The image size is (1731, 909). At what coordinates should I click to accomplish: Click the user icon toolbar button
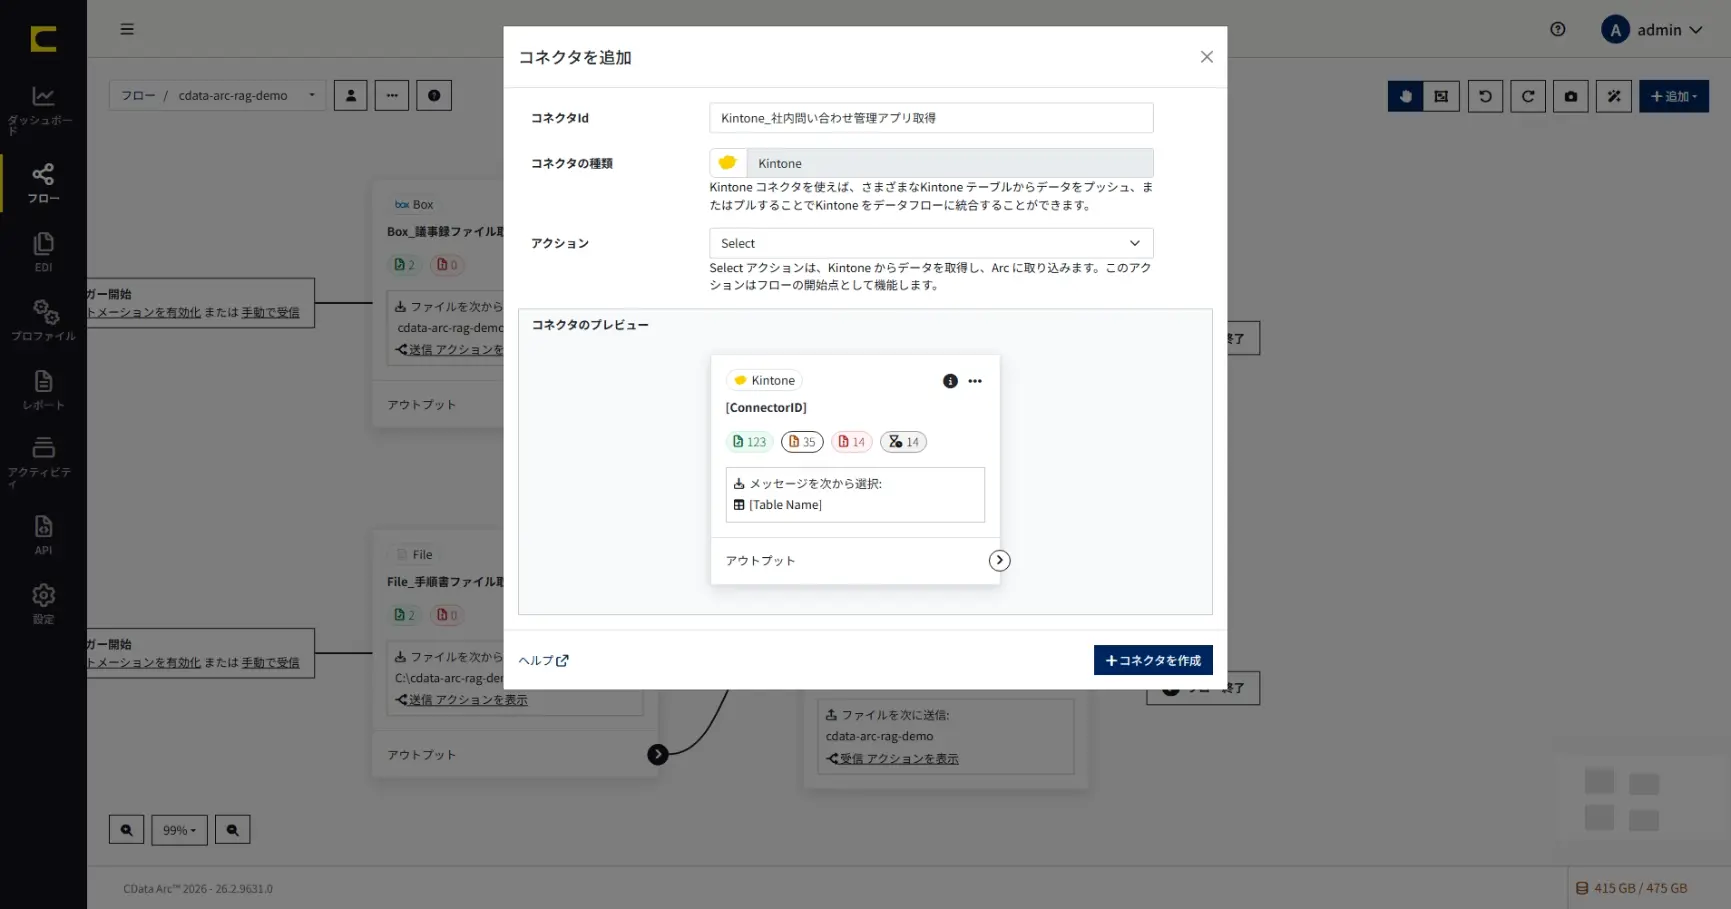click(x=350, y=96)
